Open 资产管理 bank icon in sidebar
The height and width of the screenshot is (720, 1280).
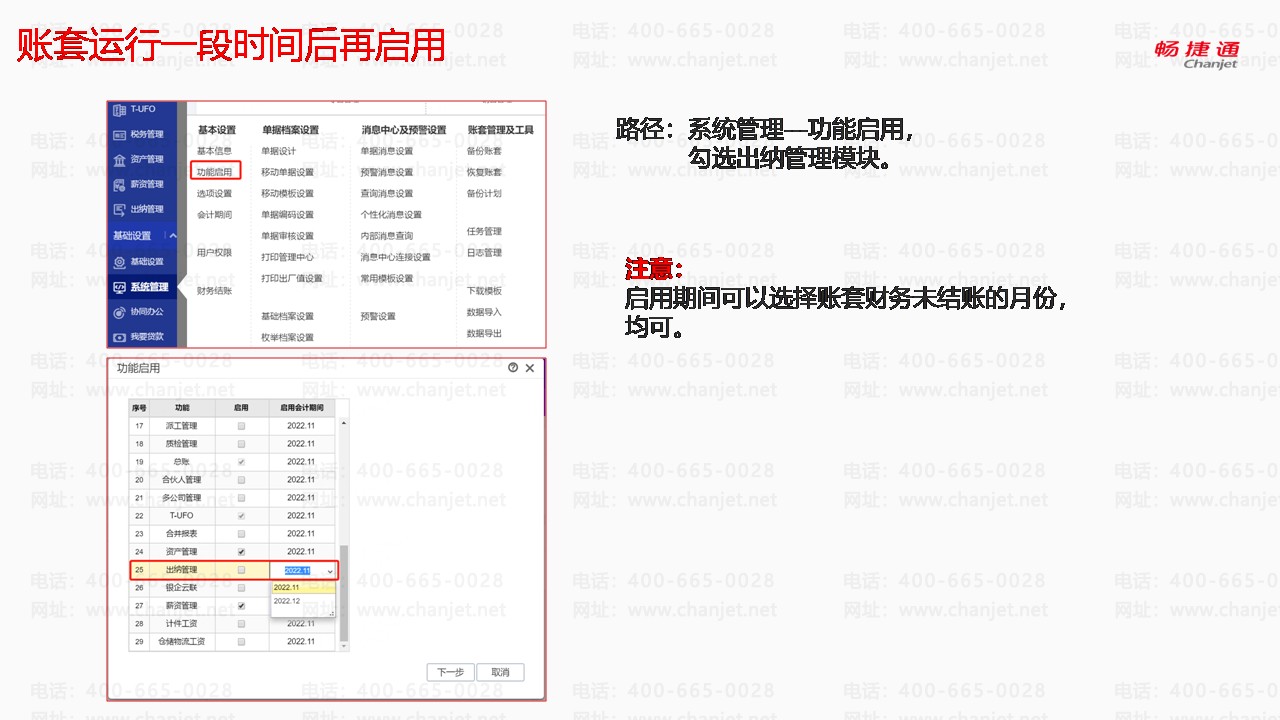pyautogui.click(x=120, y=159)
